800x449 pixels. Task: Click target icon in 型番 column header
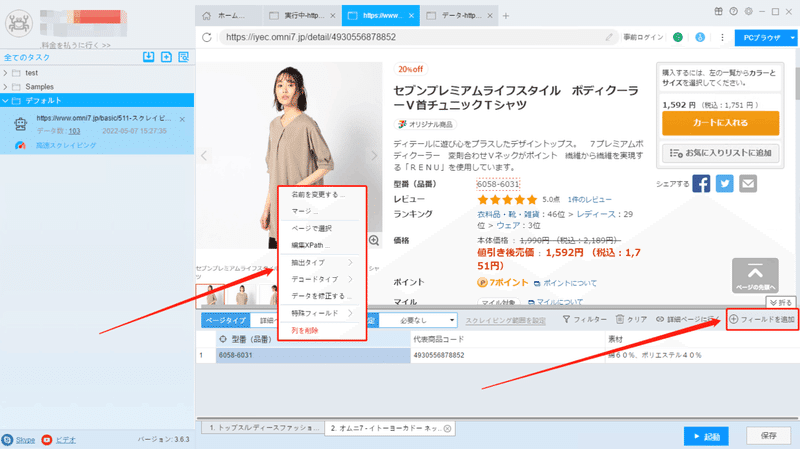(223, 339)
